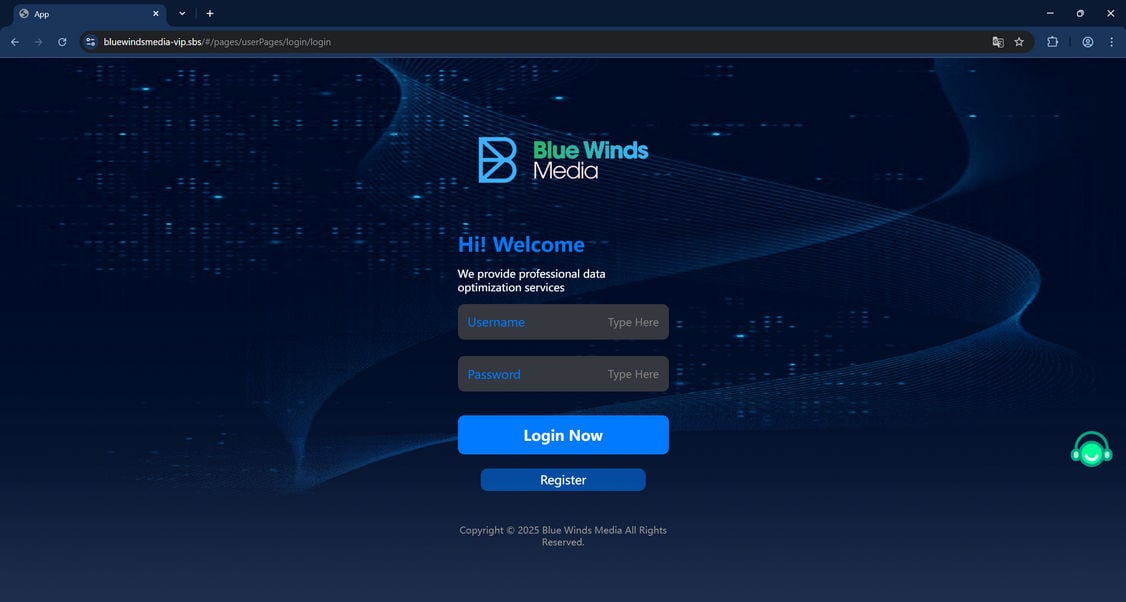
Task: Reload the login page
Action: click(x=62, y=42)
